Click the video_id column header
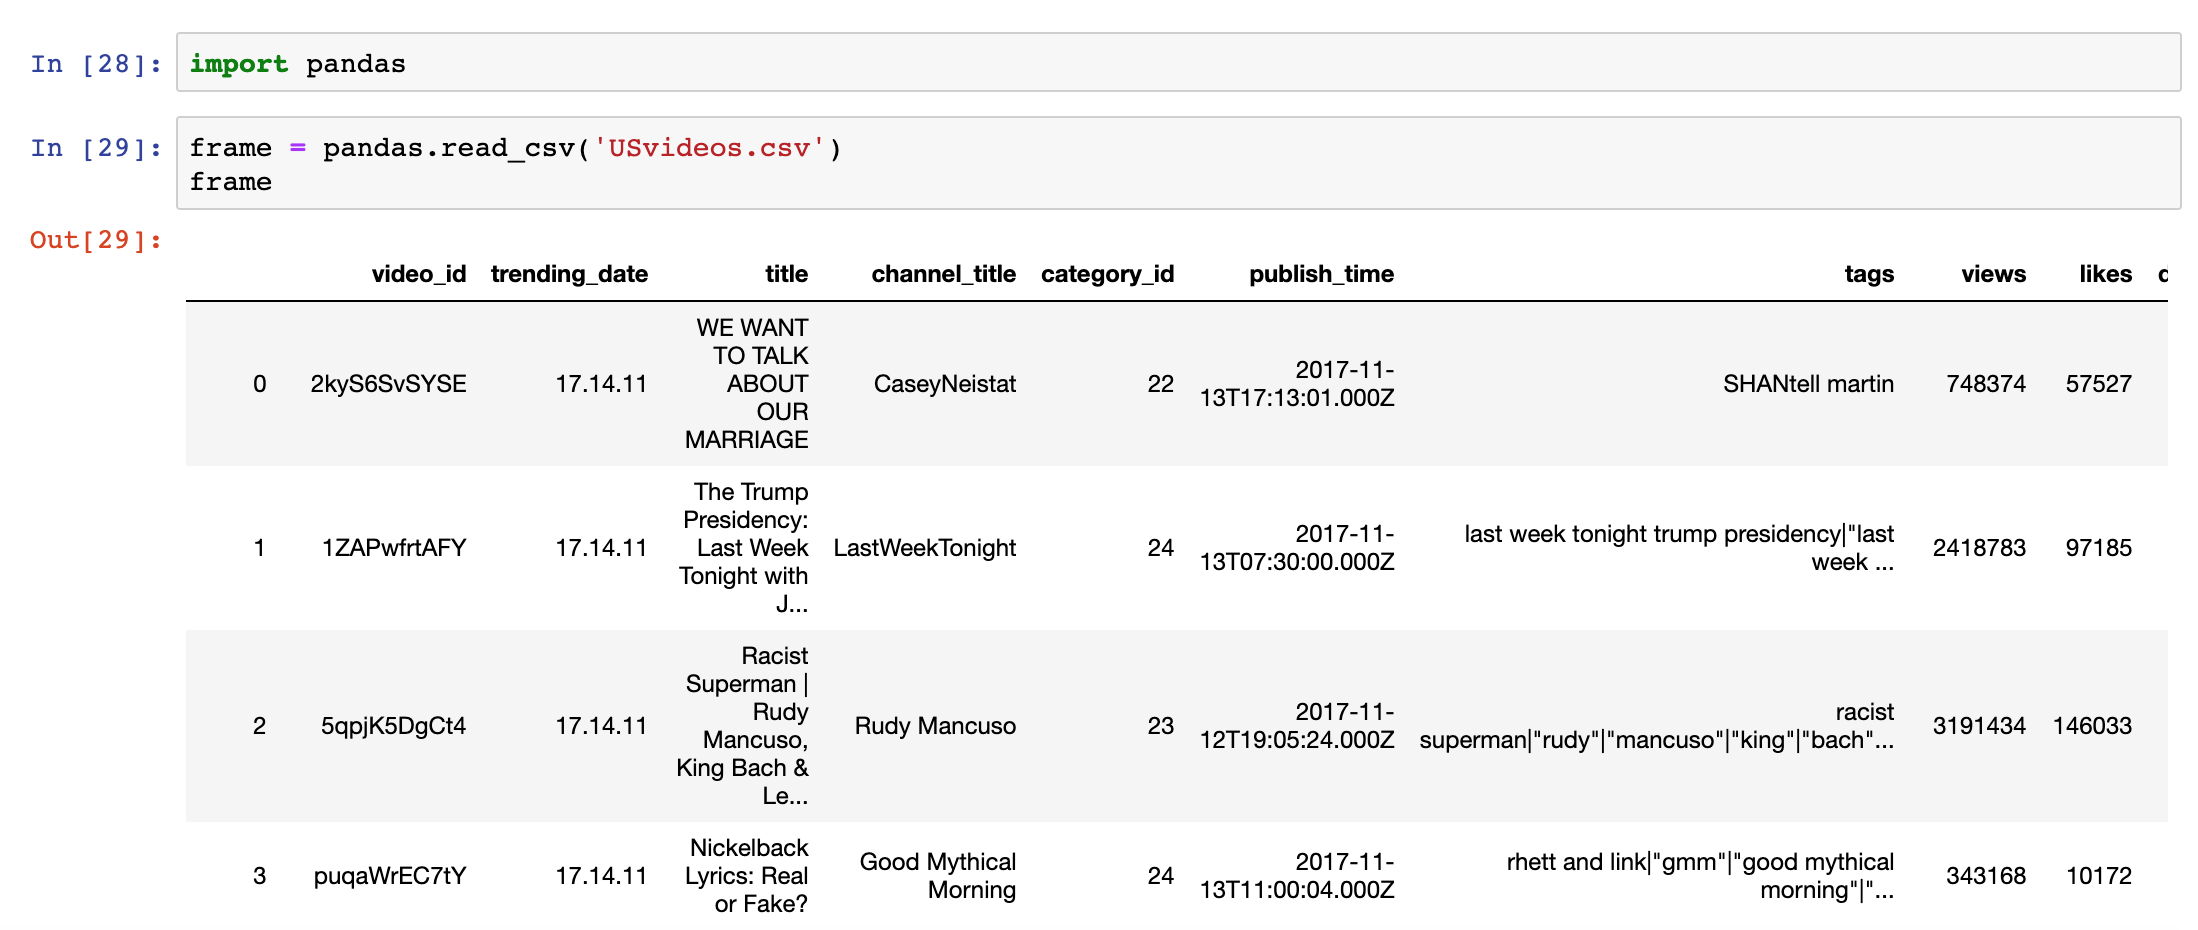2198x930 pixels. [x=418, y=274]
